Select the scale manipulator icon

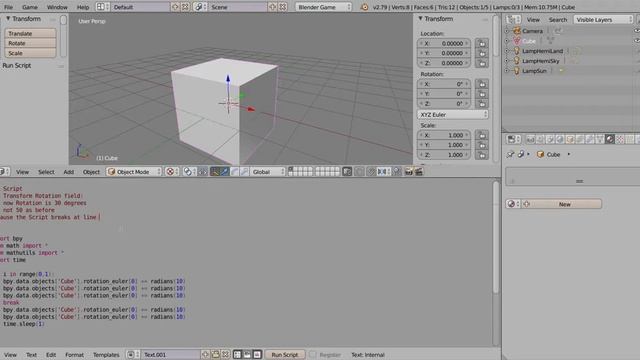coord(244,172)
